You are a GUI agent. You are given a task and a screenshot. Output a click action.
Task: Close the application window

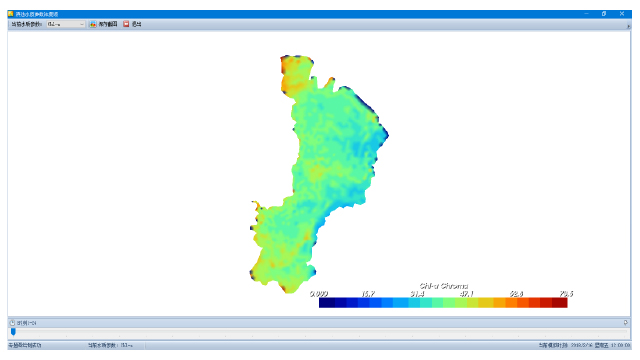coord(622,14)
